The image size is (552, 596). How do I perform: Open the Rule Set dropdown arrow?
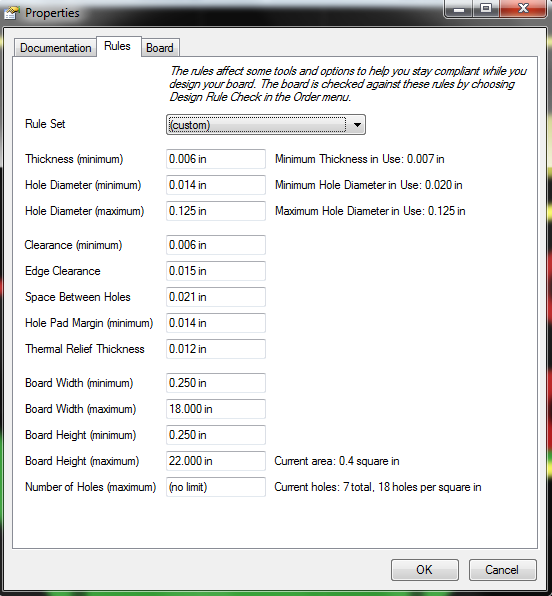(357, 125)
